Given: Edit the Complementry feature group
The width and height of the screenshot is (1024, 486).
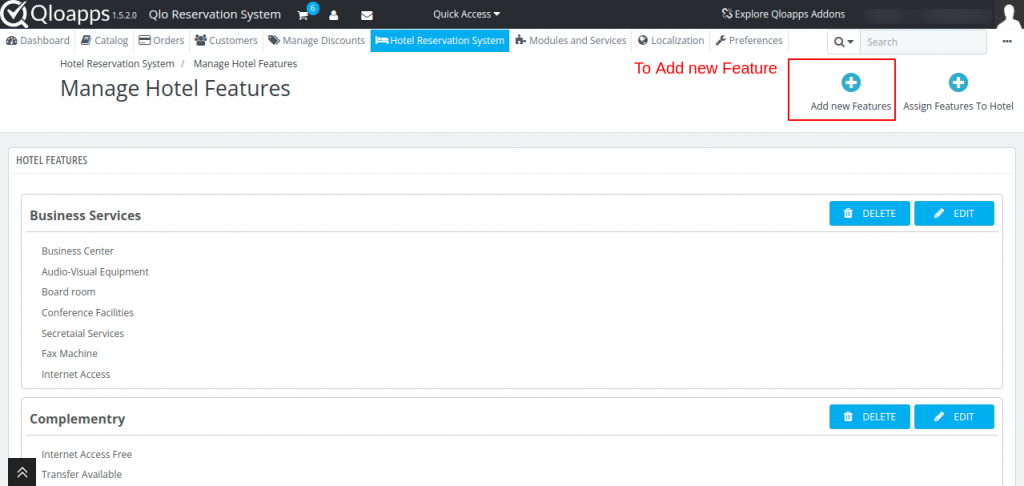Looking at the screenshot, I should pos(954,417).
